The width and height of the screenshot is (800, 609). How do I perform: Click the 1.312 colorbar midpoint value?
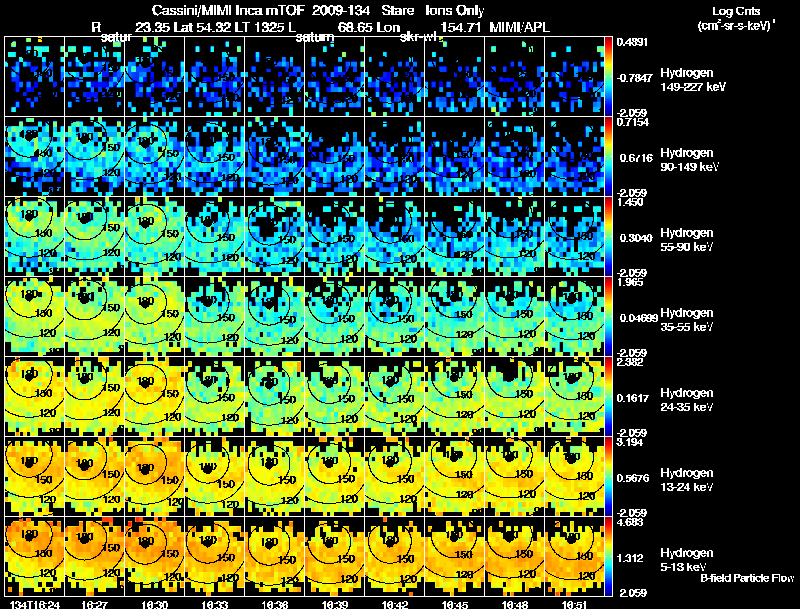pos(632,558)
